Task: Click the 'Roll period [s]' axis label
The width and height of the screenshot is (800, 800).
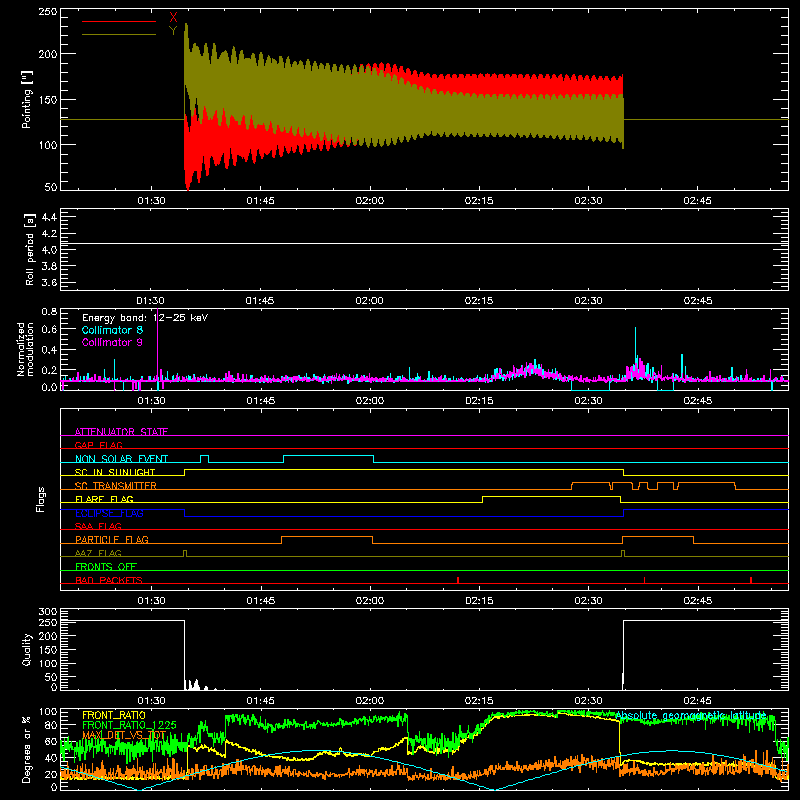Action: click(x=30, y=249)
